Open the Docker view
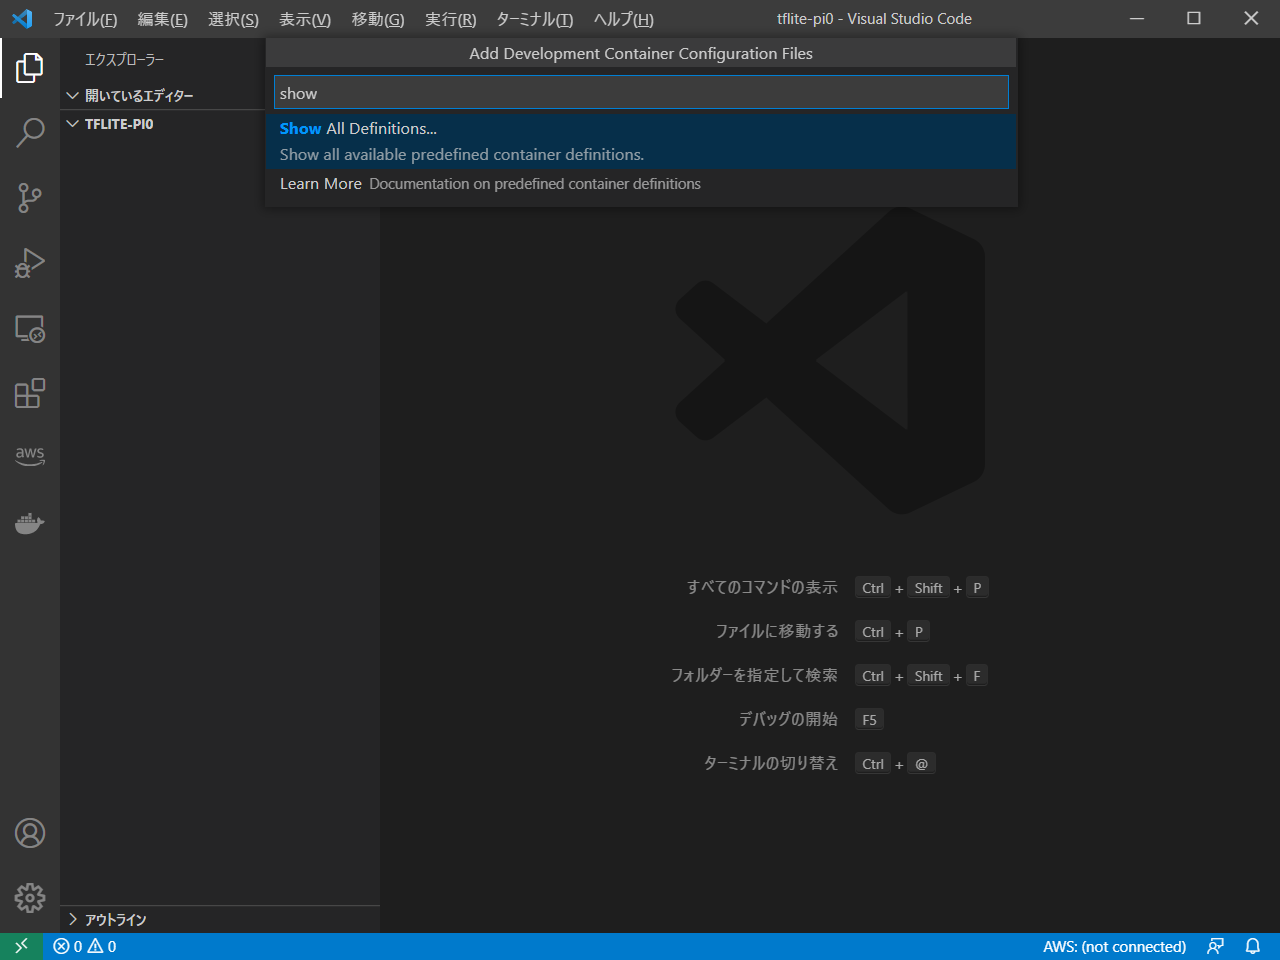Image resolution: width=1280 pixels, height=960 pixels. click(30, 523)
